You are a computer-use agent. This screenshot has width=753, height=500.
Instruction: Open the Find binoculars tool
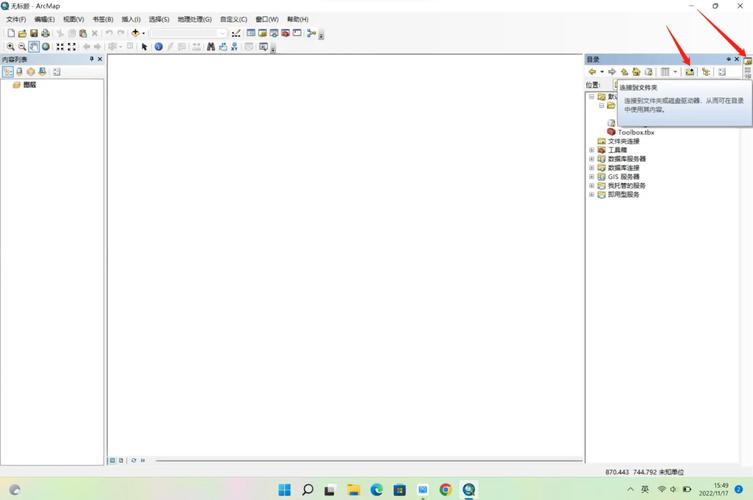click(211, 47)
